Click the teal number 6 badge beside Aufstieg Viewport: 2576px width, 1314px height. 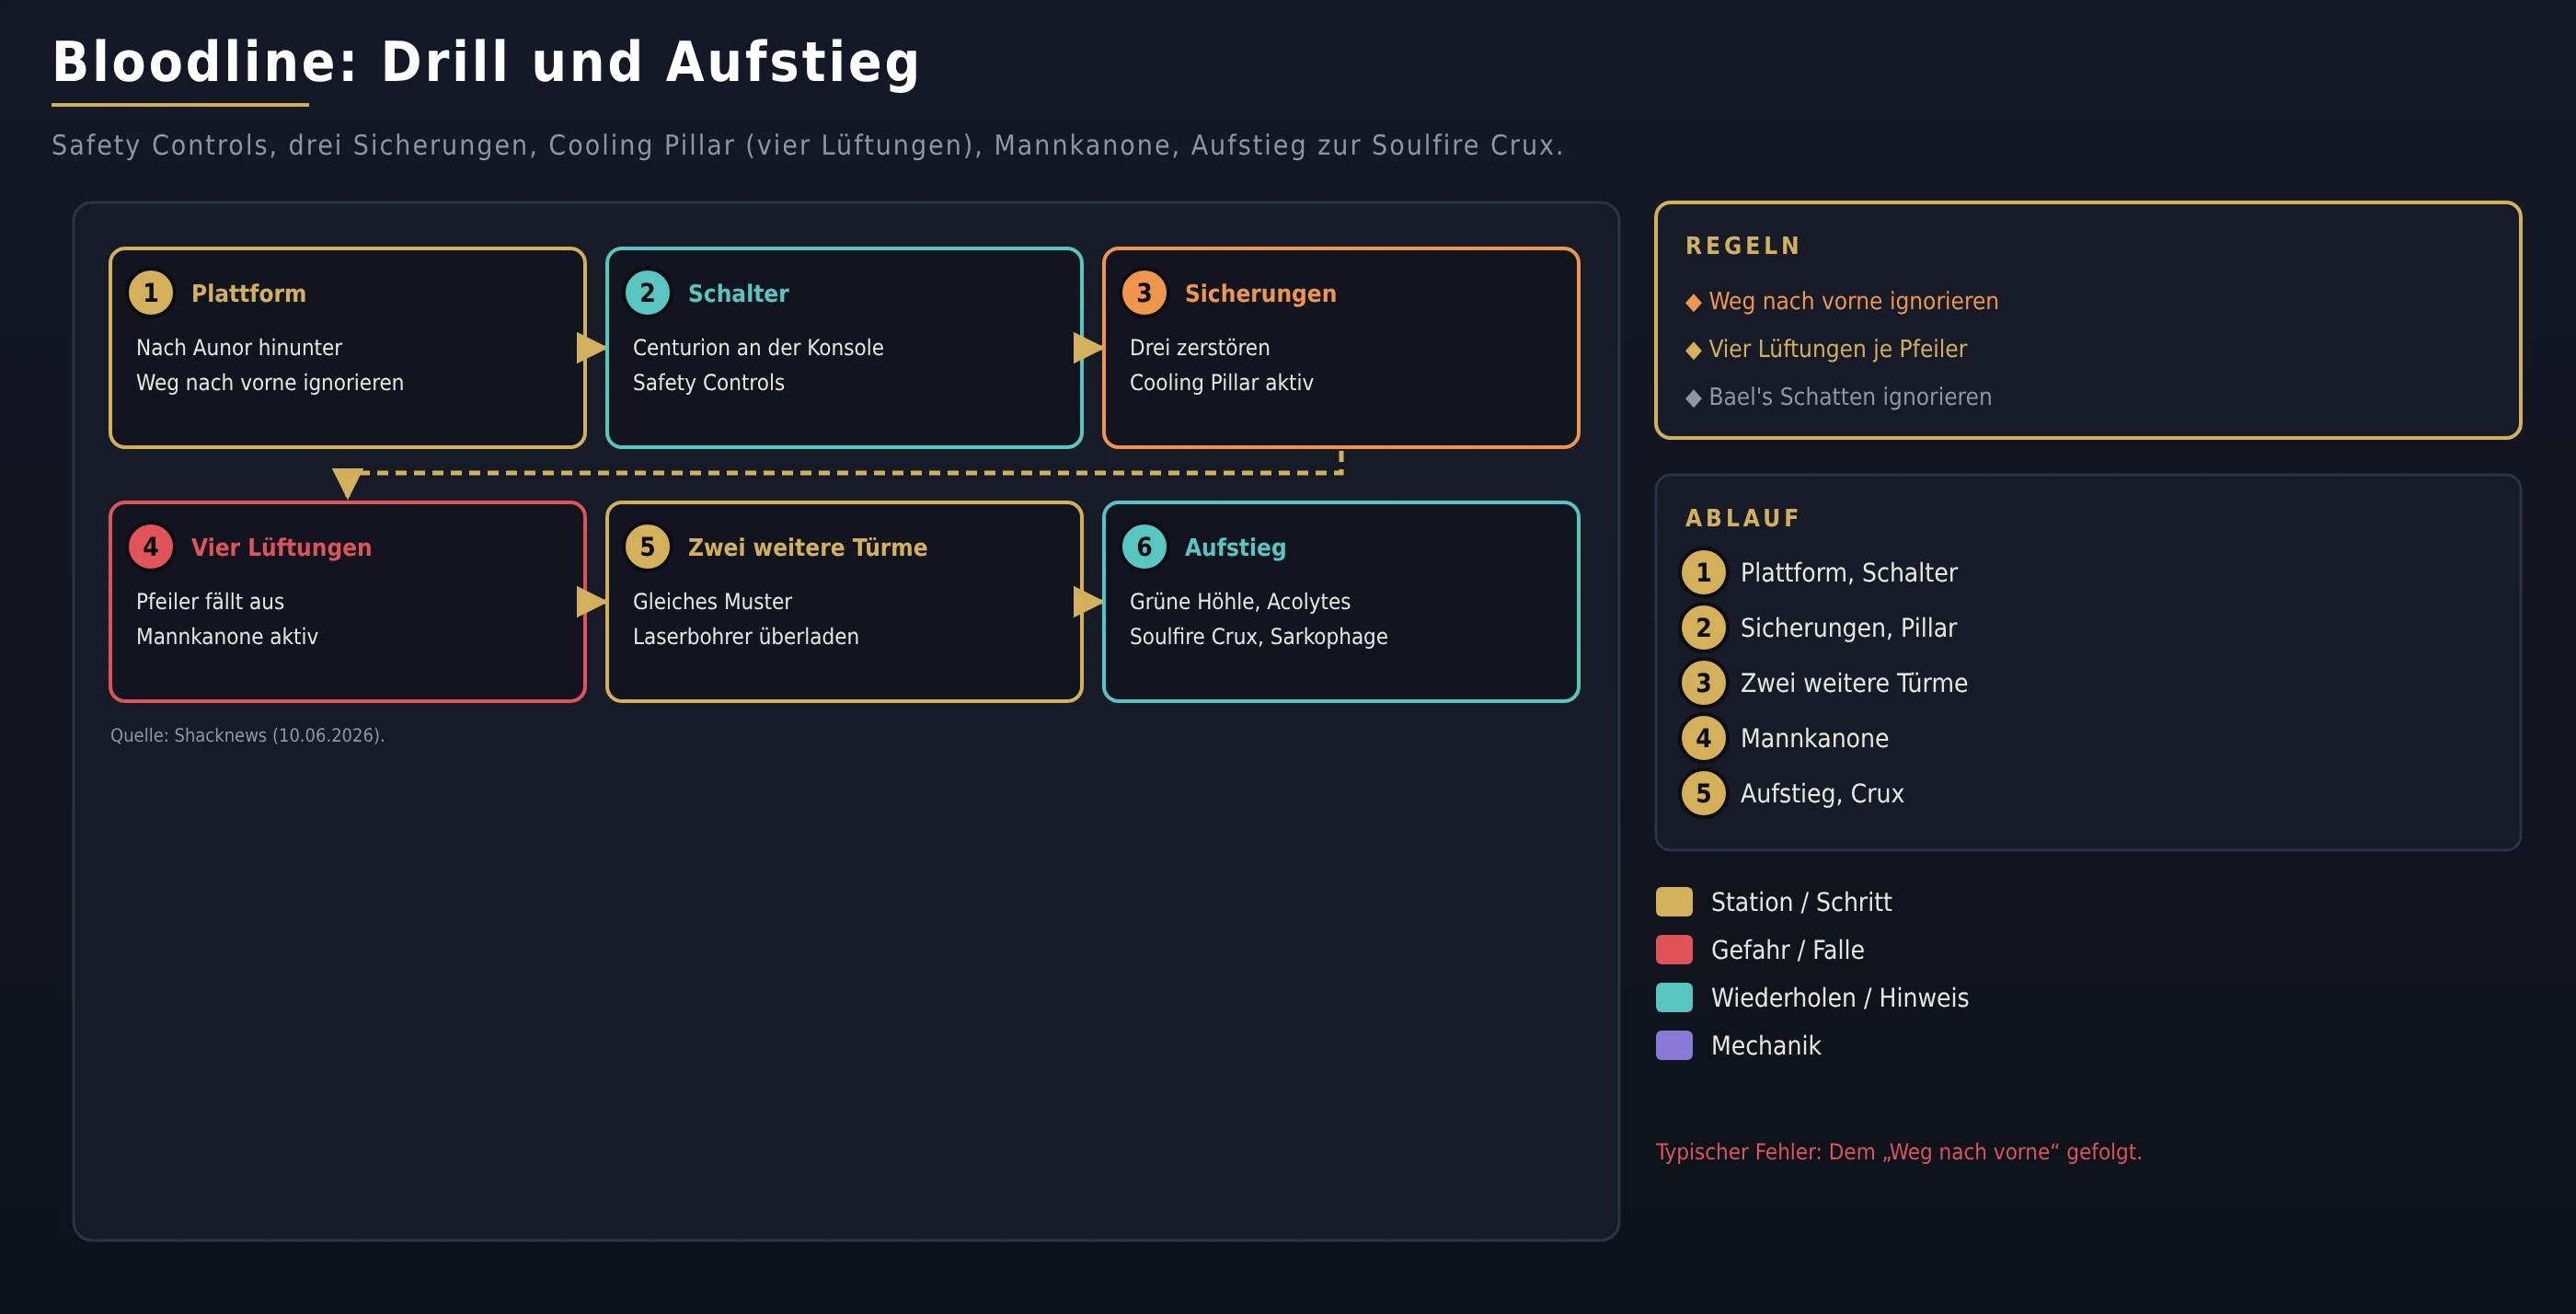(x=1144, y=547)
